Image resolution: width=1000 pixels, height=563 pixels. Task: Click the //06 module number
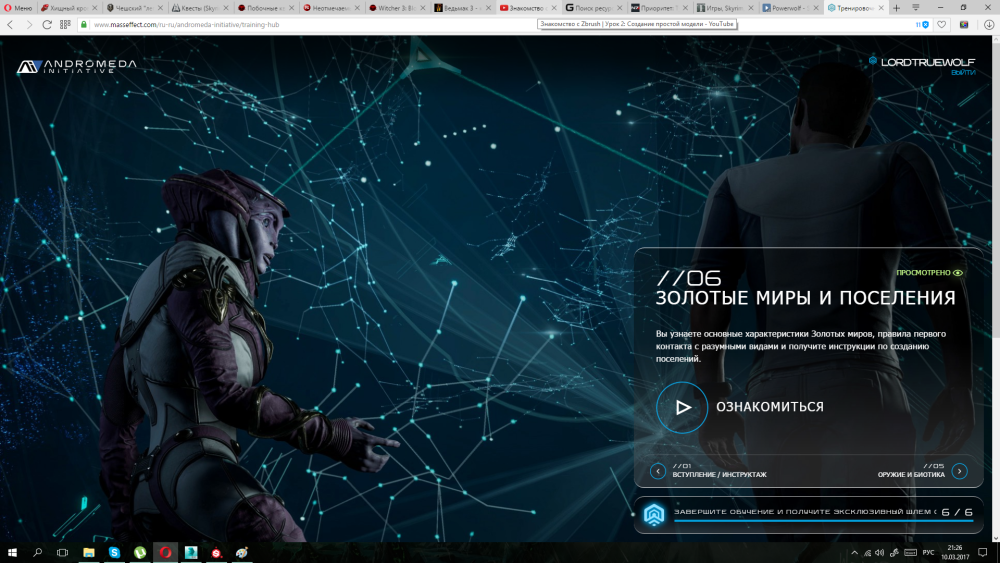click(x=689, y=278)
